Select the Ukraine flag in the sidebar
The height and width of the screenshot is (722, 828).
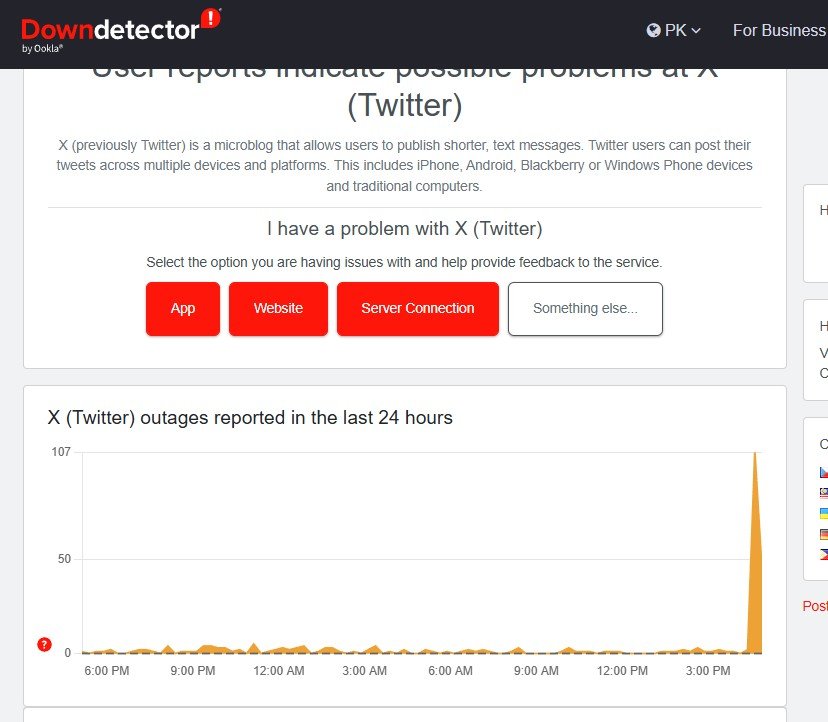tap(823, 513)
